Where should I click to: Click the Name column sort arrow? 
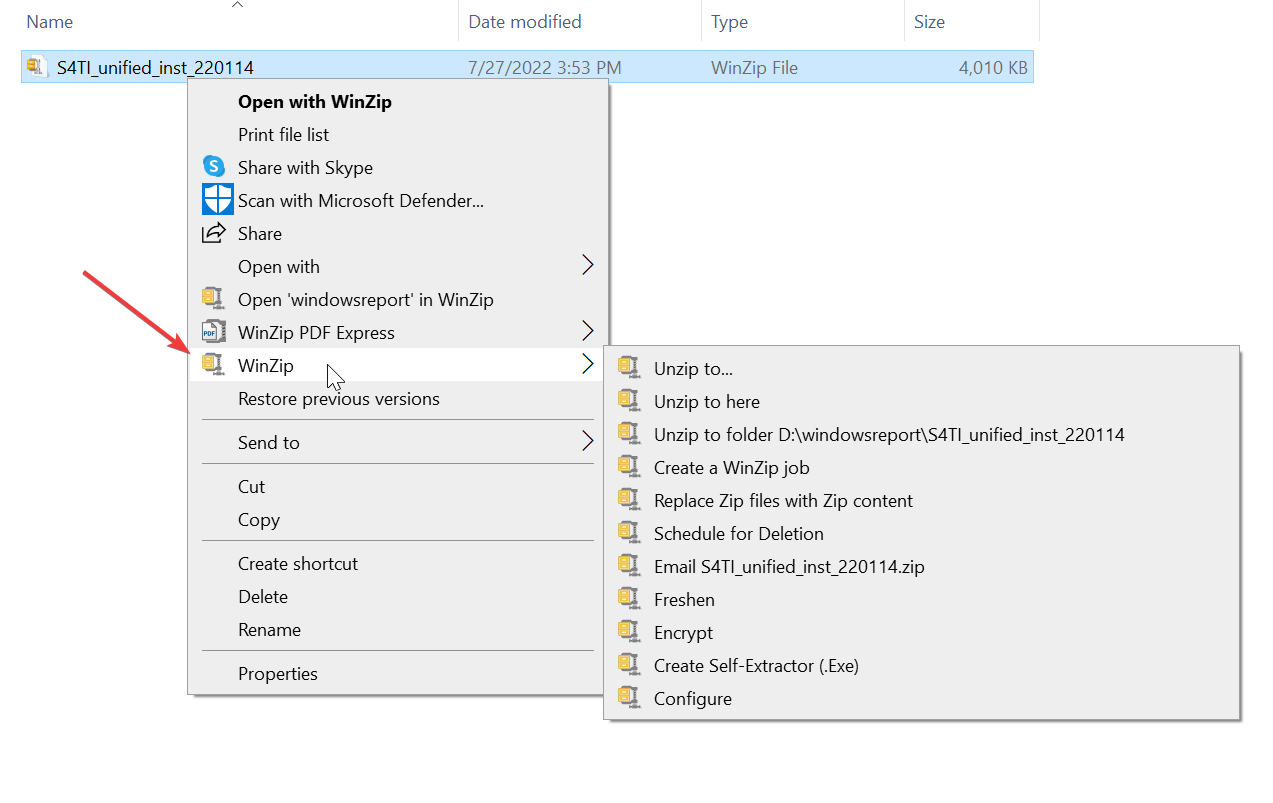tap(238, 5)
